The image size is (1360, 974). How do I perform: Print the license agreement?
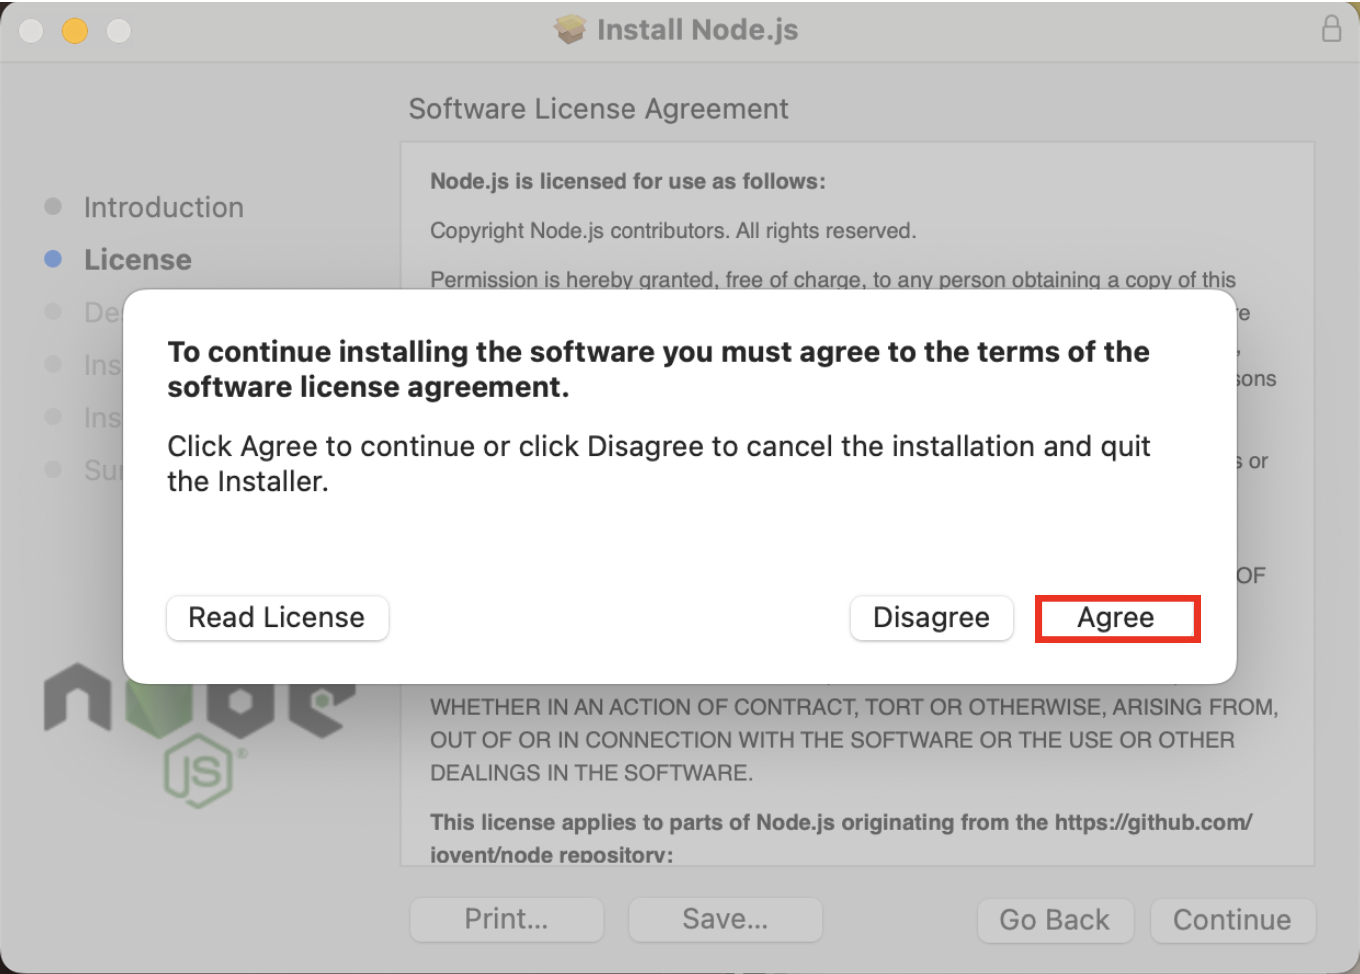pos(506,919)
